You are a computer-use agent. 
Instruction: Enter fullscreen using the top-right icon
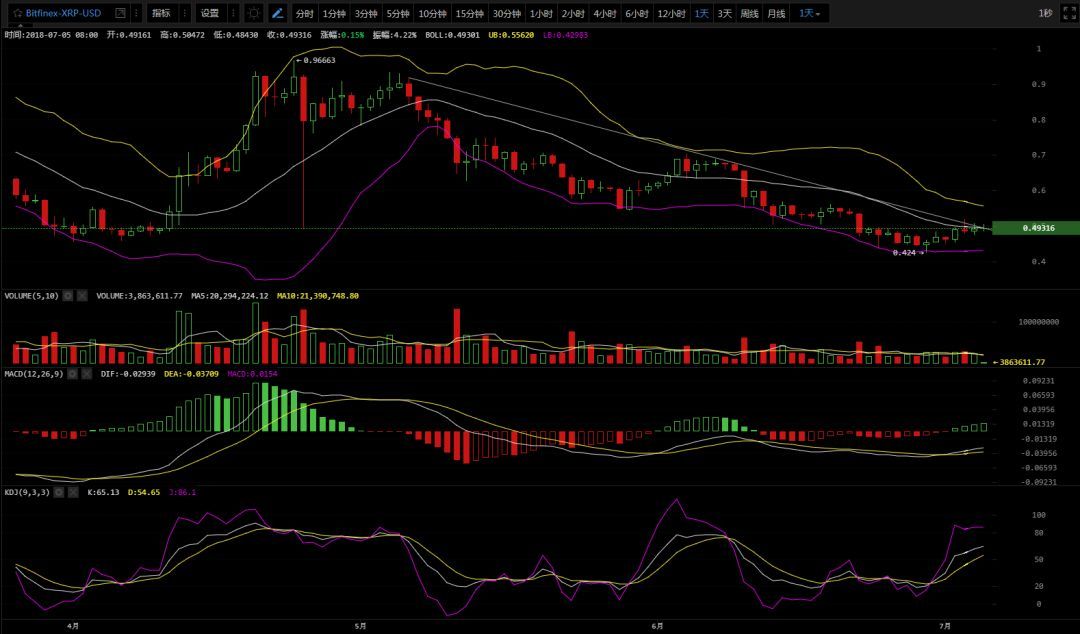tap(1068, 13)
